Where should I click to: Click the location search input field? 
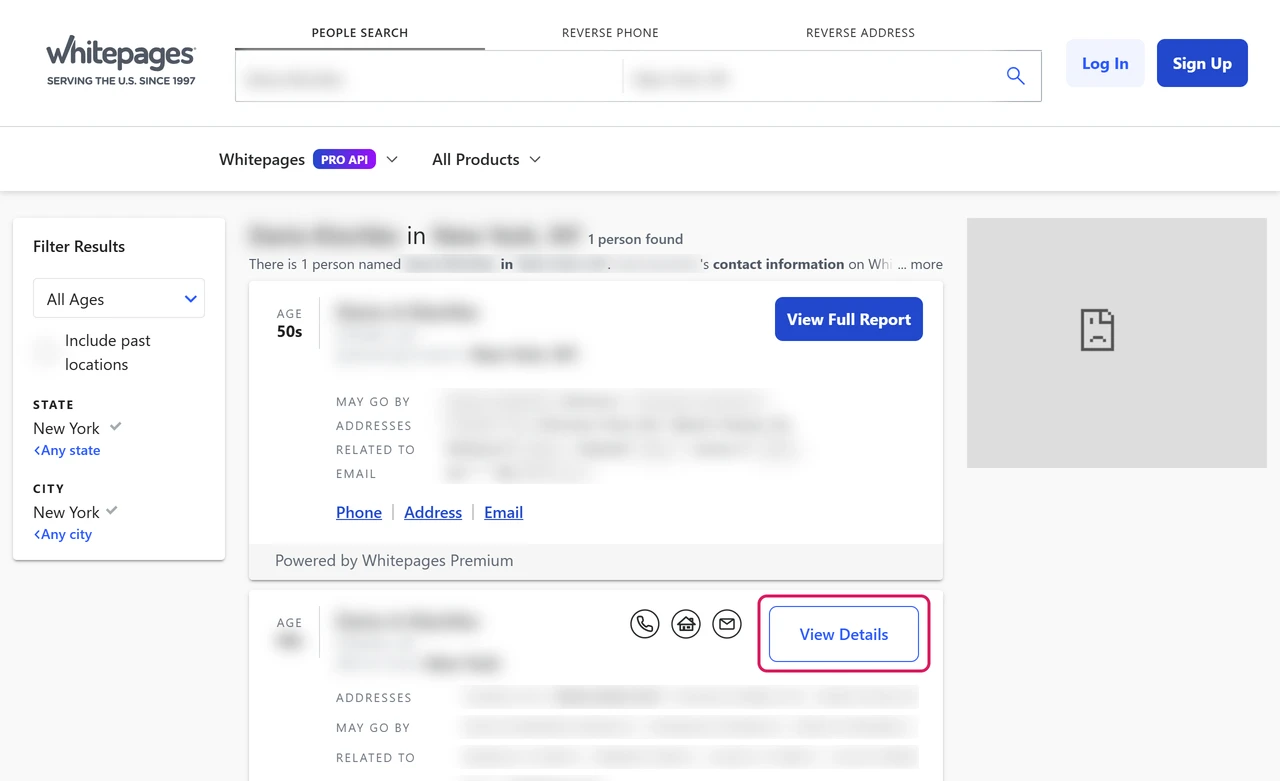(x=806, y=76)
